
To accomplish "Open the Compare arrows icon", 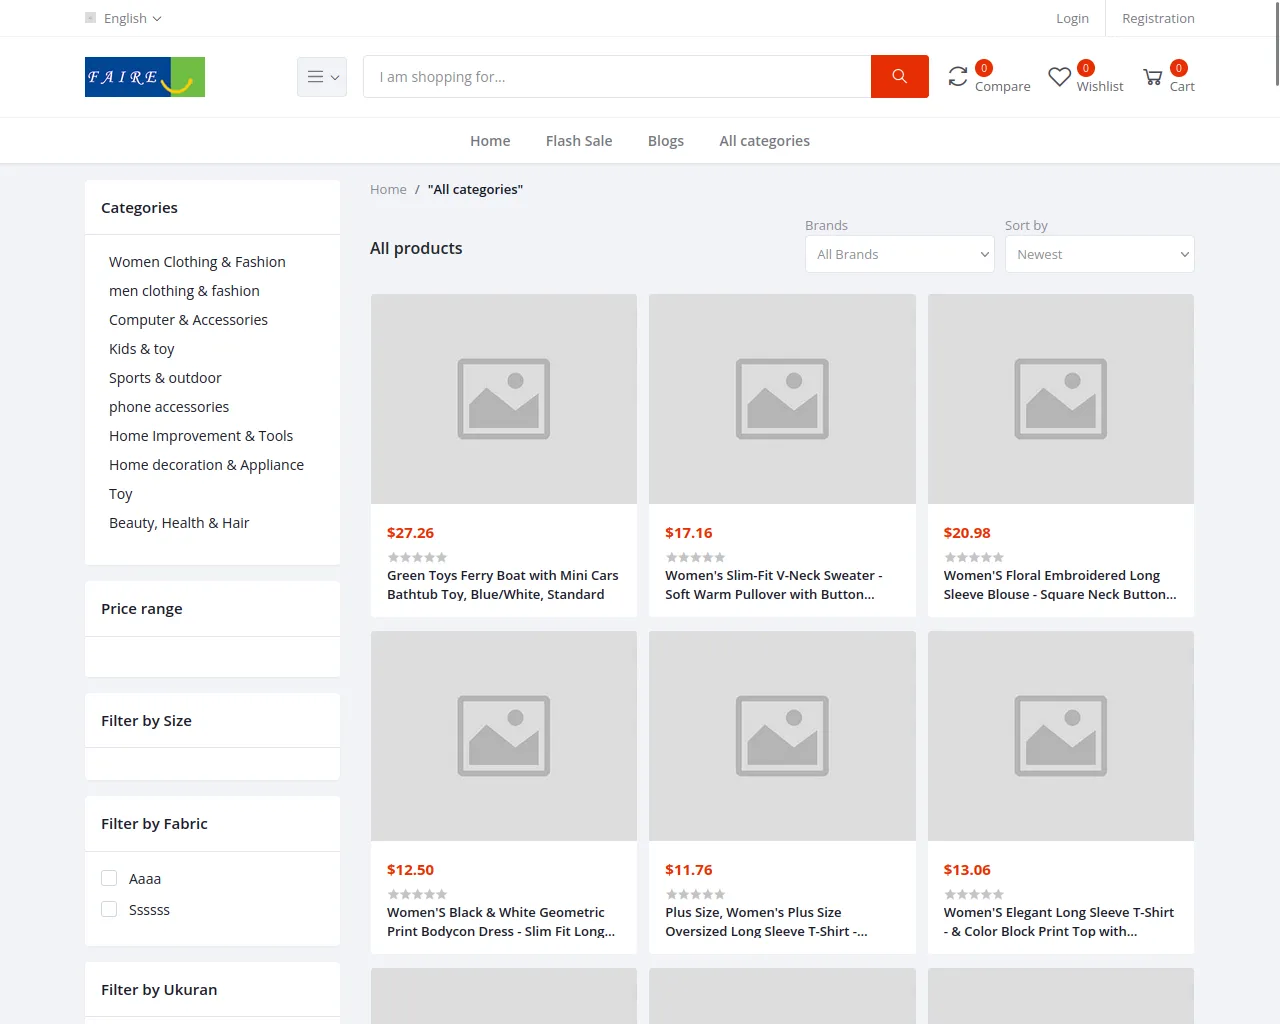I will pyautogui.click(x=958, y=77).
